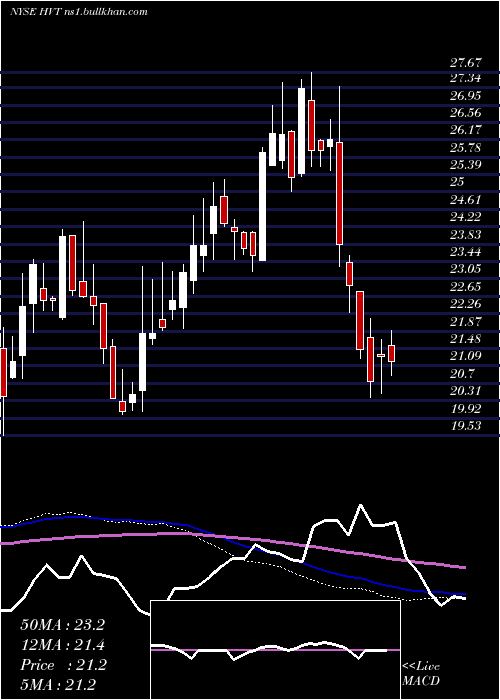Click the 19.92 price axis label
Screen dimensions: 500x700
pyautogui.click(x=466, y=408)
